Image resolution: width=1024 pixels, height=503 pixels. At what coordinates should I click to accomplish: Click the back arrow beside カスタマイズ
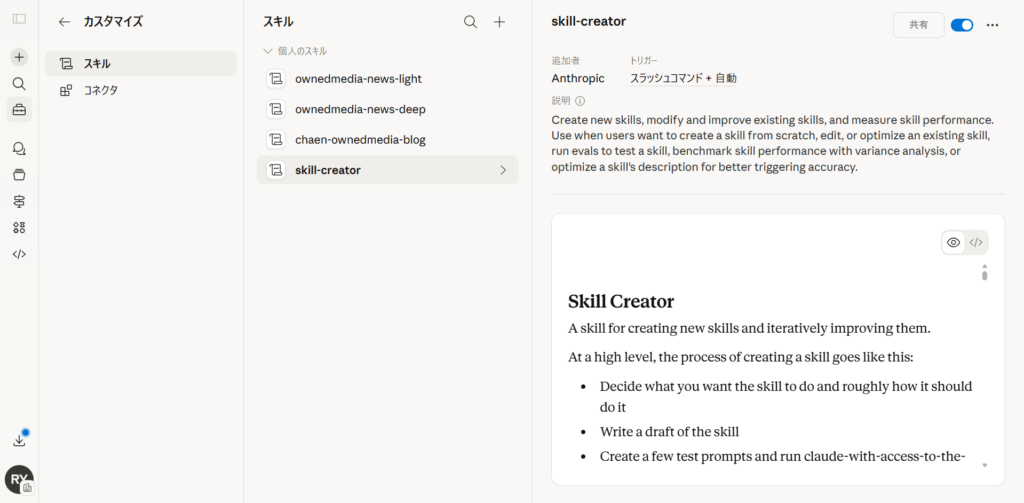[x=65, y=21]
